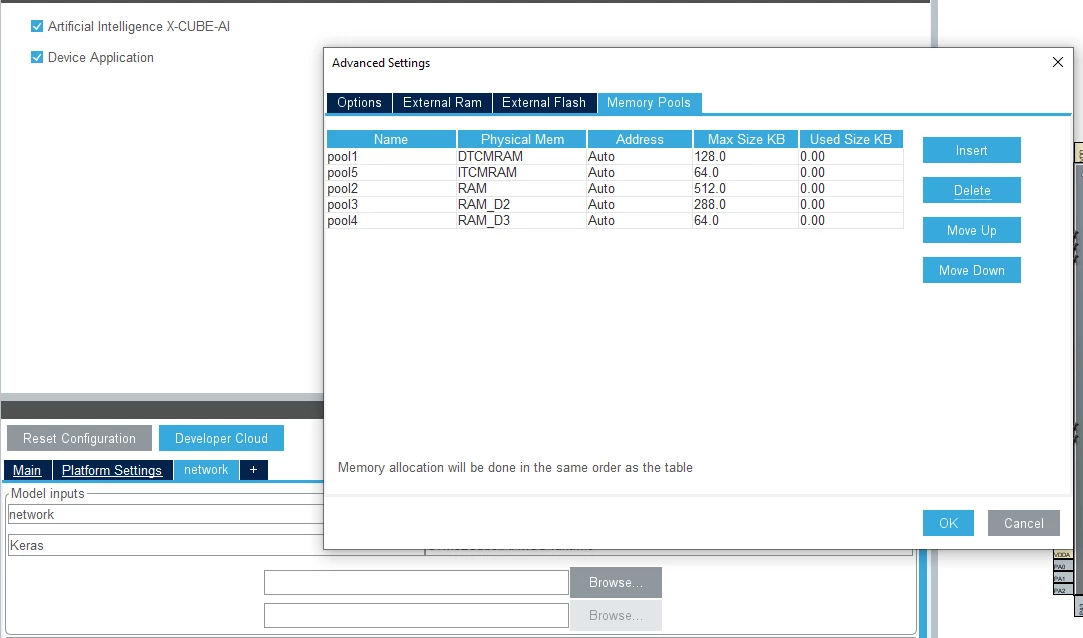Toggle the Device Application checkbox
This screenshot has width=1083, height=638.
point(37,57)
